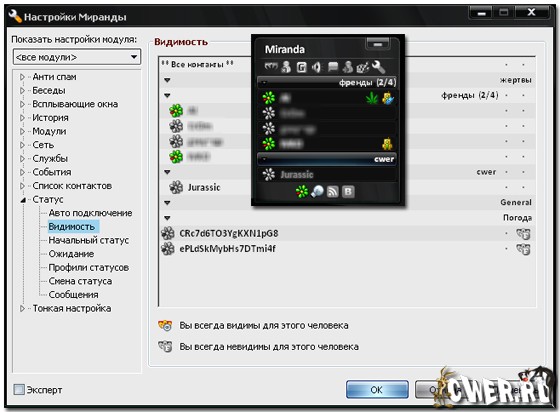Toggle the visible dot on the CRc7d6TO3YgKXN1pG8 row
The width and height of the screenshot is (560, 412).
[x=506, y=233]
